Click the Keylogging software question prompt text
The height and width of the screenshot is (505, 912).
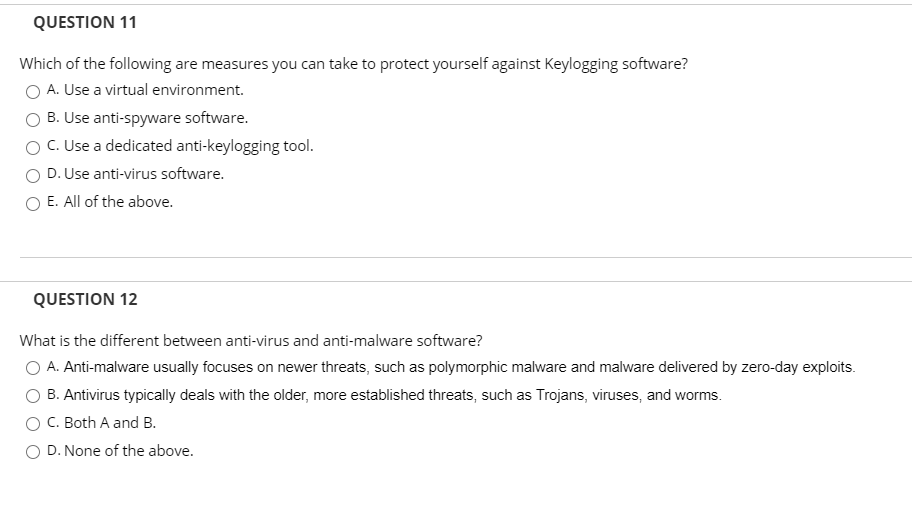click(x=354, y=63)
